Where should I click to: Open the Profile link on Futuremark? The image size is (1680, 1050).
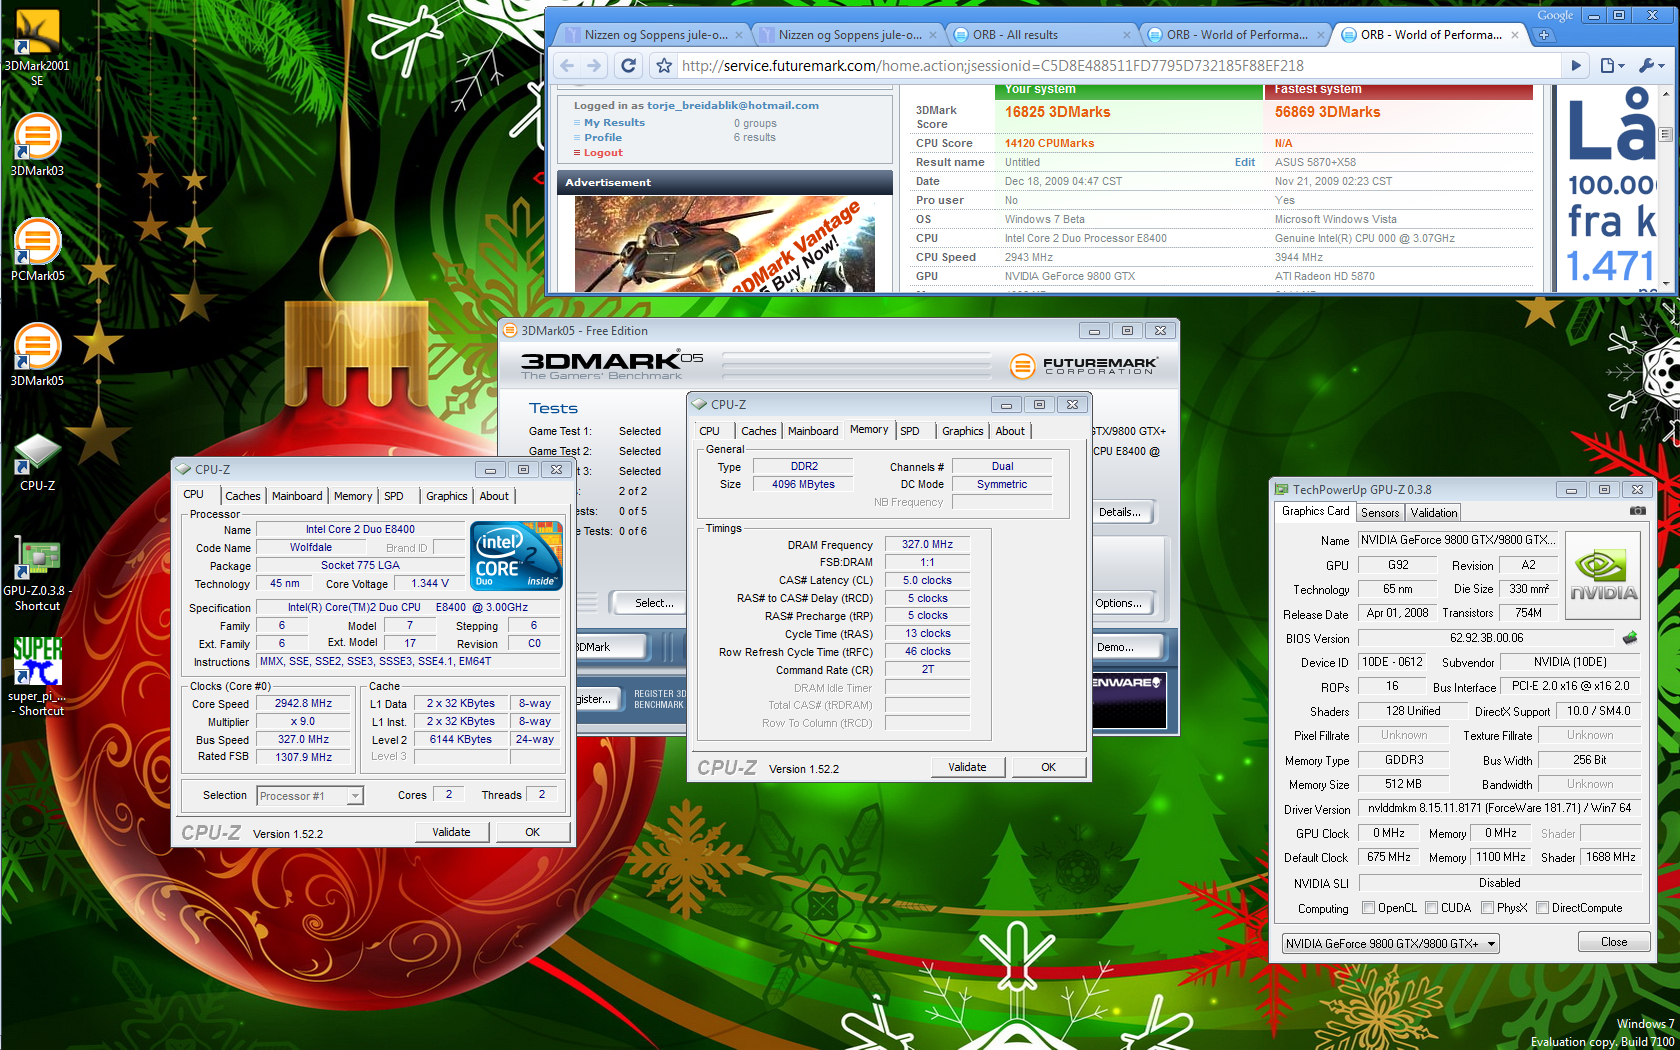tap(603, 138)
